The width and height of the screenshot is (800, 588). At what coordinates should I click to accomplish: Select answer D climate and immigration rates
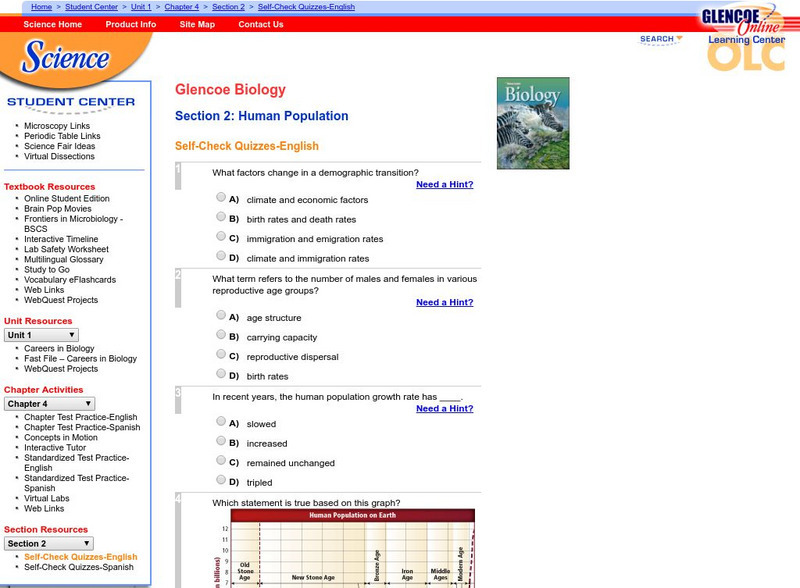(221, 255)
